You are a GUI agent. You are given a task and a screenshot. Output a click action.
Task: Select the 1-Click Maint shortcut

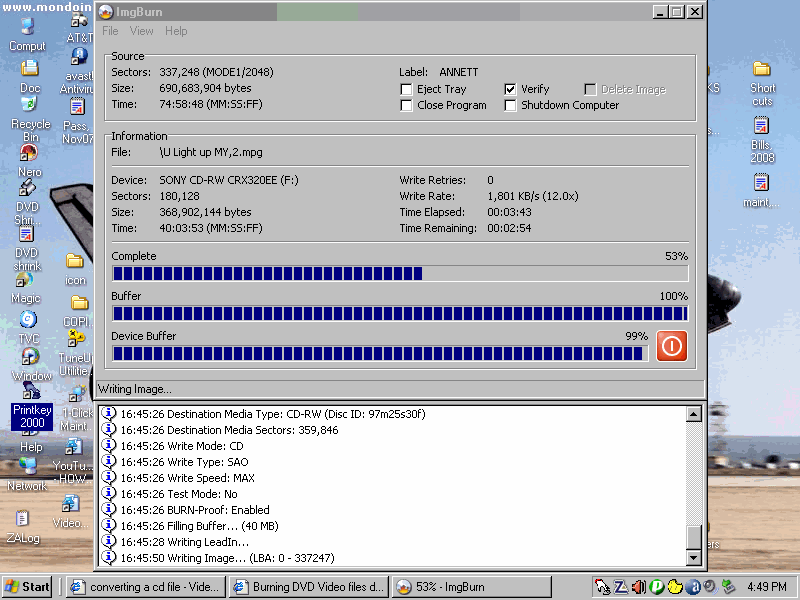(x=77, y=407)
